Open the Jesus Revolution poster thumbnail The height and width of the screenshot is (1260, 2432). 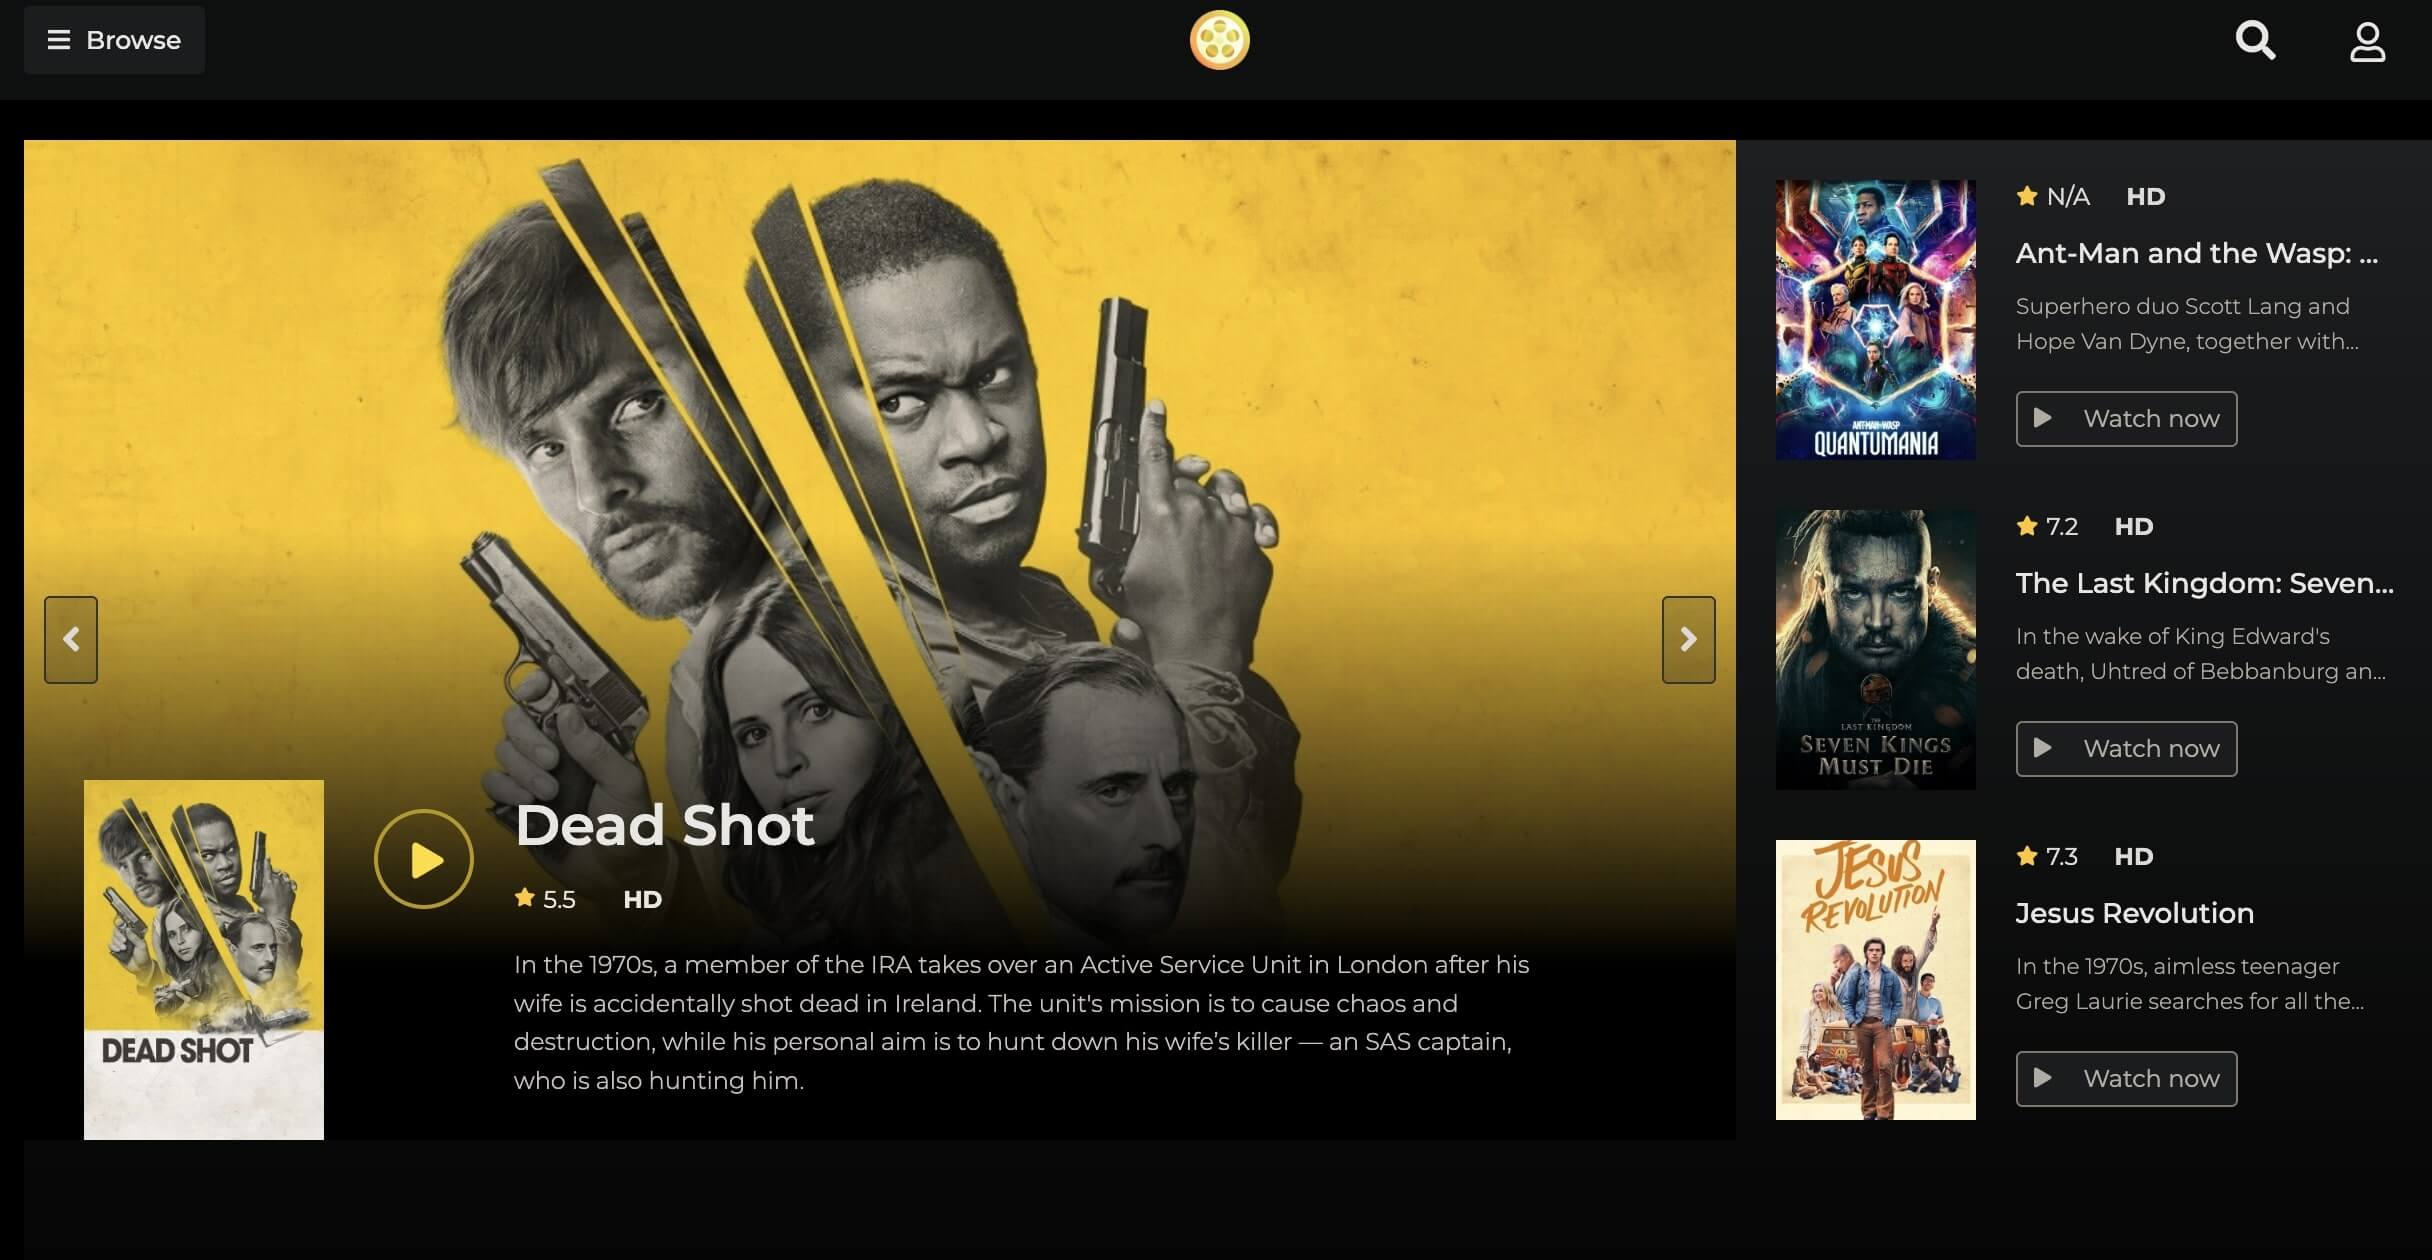click(1876, 980)
